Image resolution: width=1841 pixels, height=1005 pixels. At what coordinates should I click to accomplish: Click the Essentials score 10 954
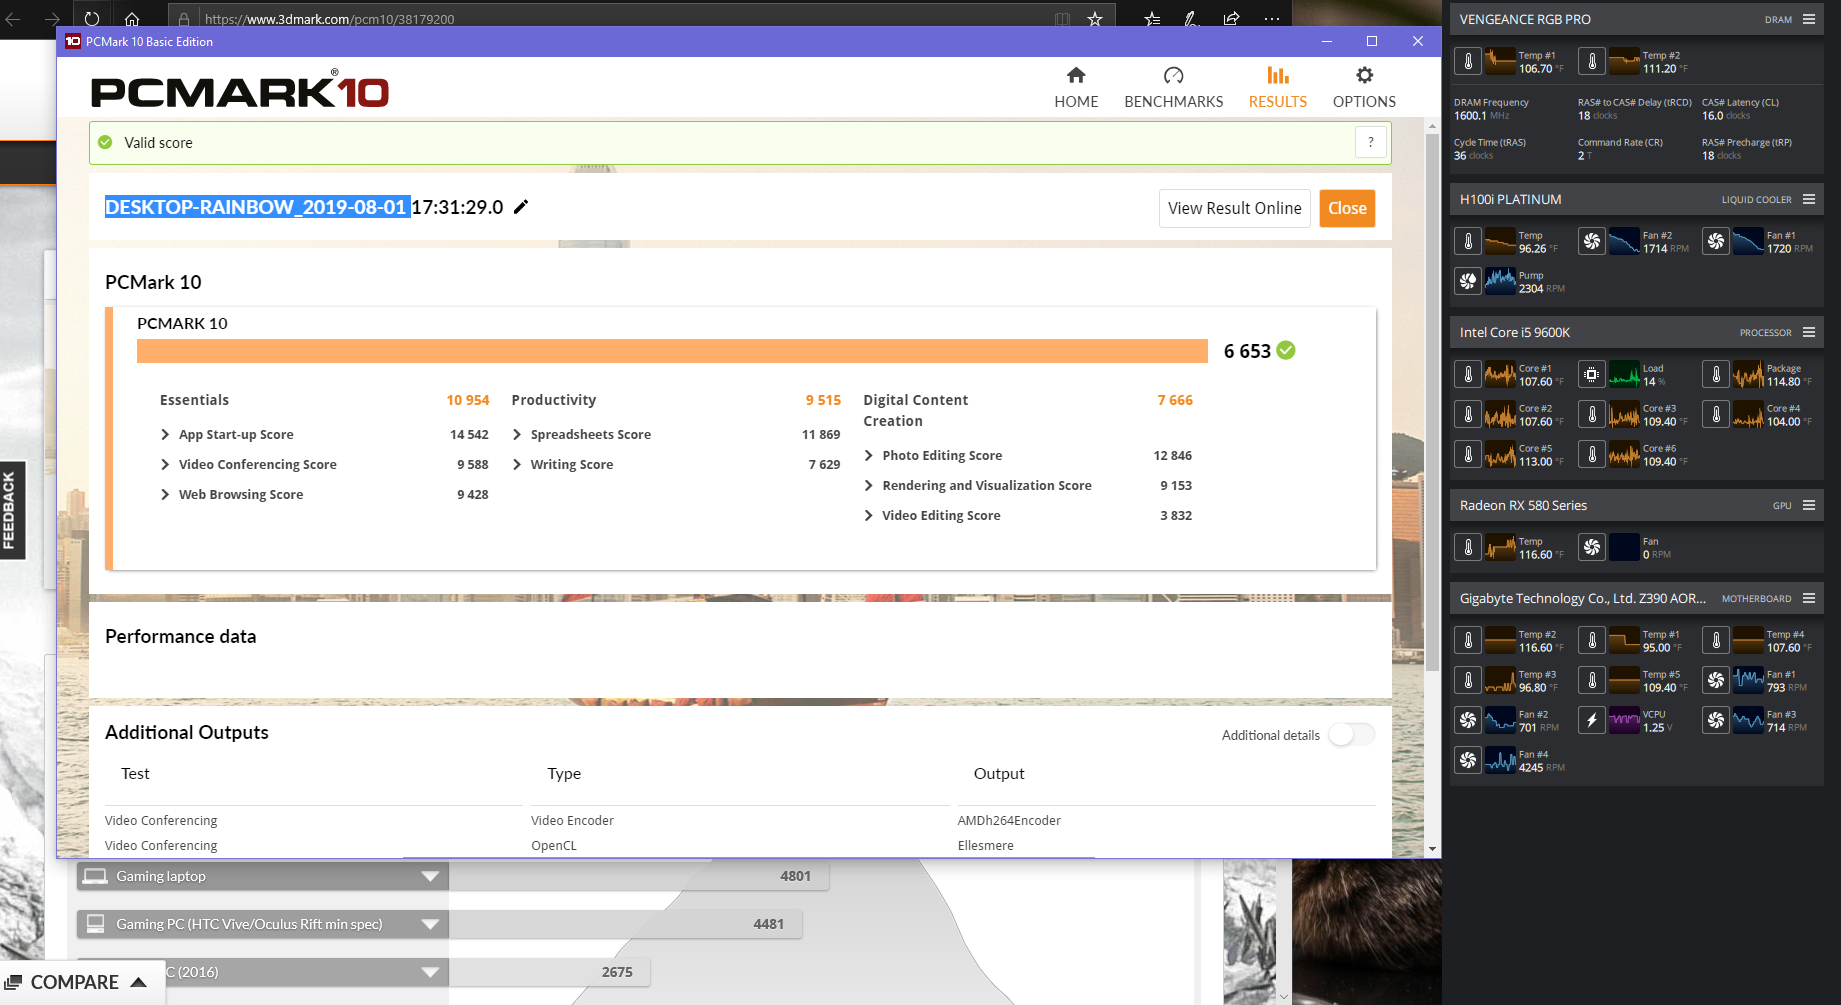(x=468, y=400)
